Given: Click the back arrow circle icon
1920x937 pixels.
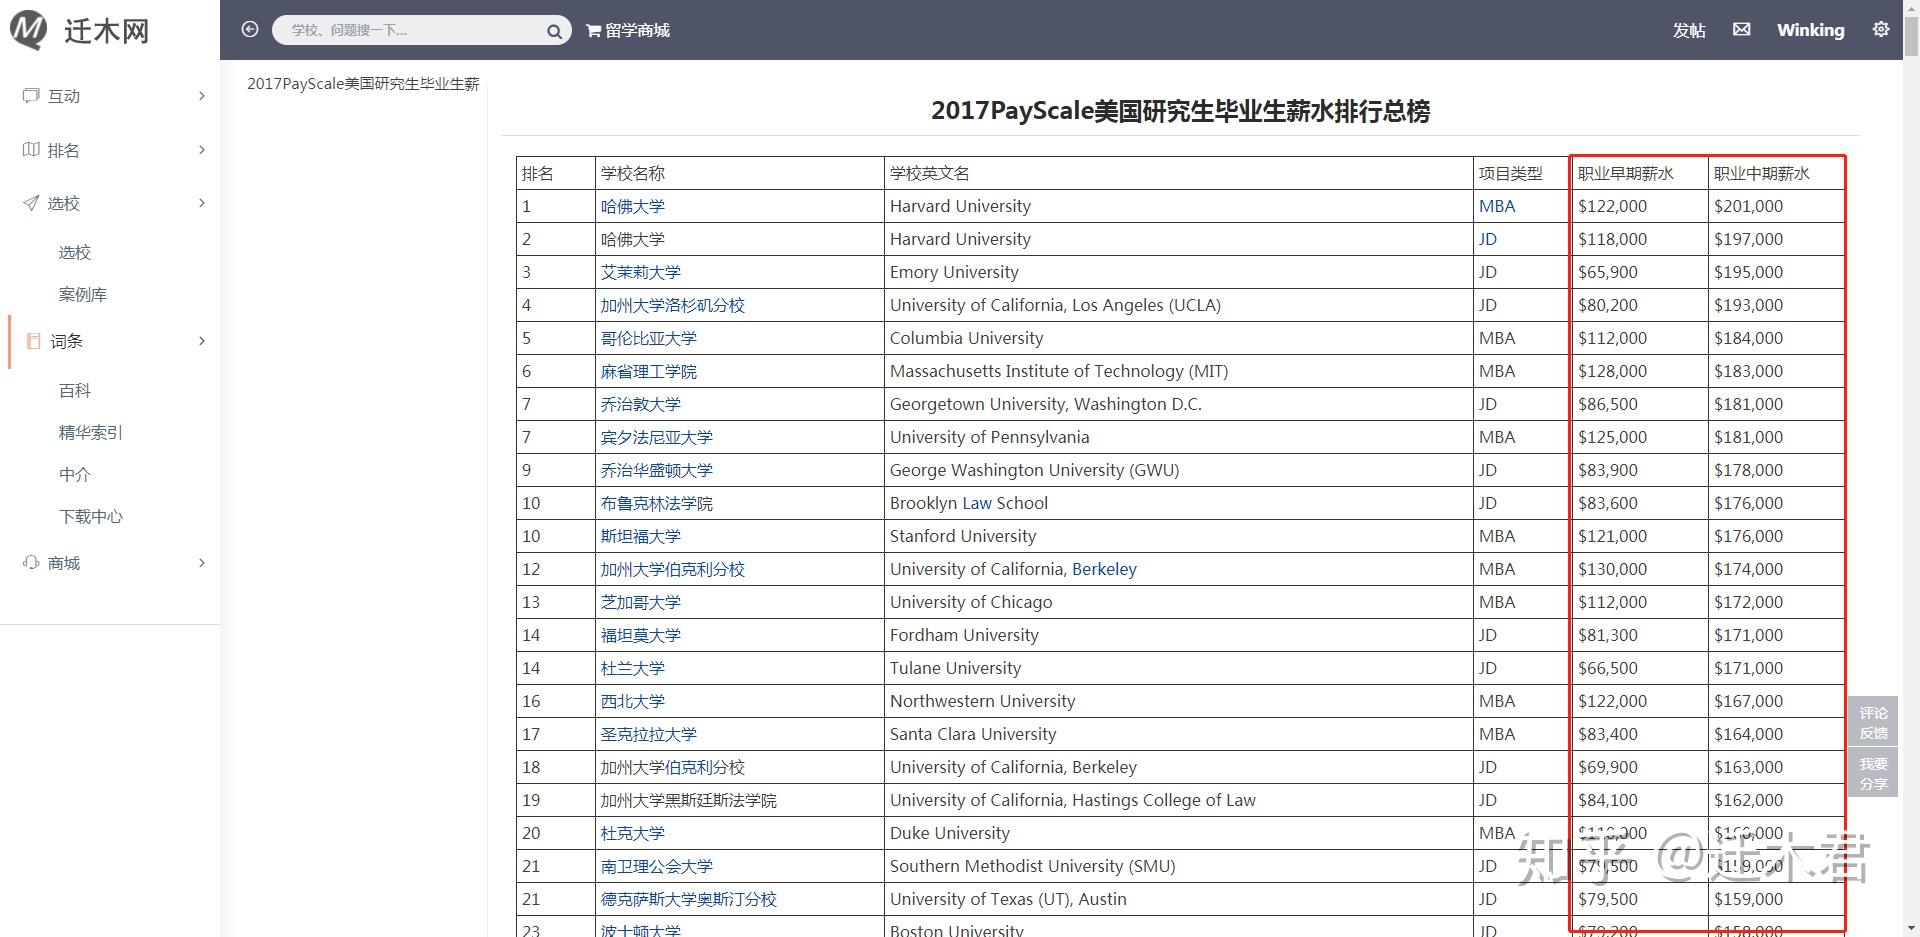Looking at the screenshot, I should tap(250, 30).
